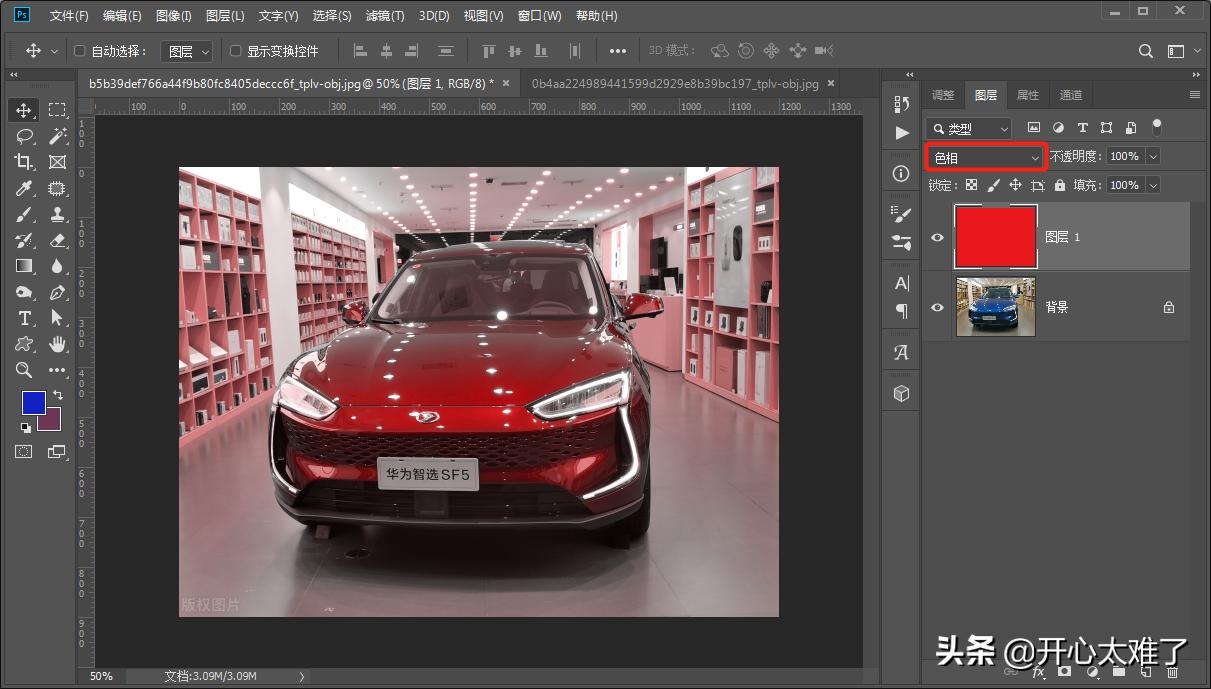Select the Crop tool
This screenshot has width=1211, height=689.
tap(24, 162)
